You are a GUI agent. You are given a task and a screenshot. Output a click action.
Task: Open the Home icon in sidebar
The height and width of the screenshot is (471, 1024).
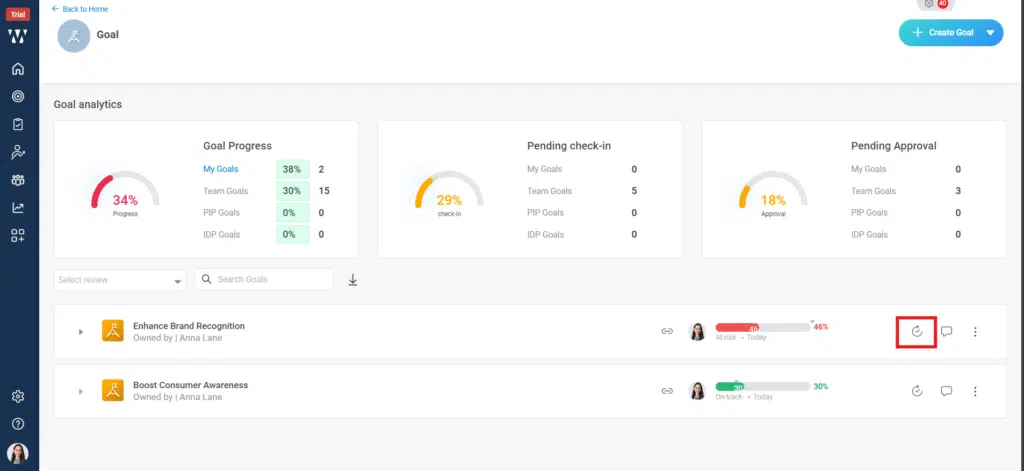point(18,69)
